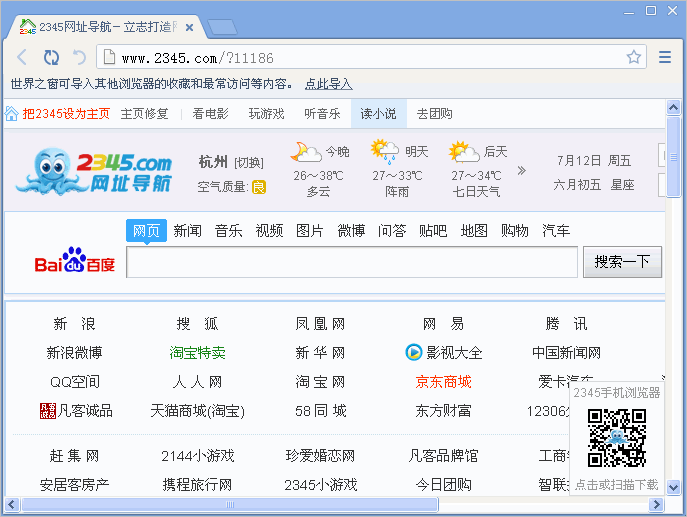
Task: Select the 图片 search tab
Action: tap(310, 230)
